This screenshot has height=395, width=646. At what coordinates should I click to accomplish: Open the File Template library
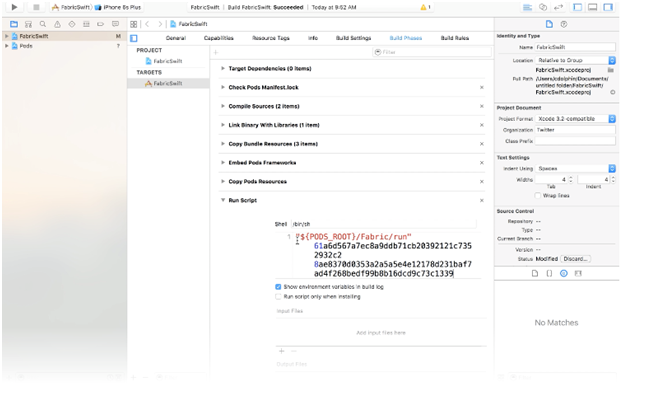tap(535, 273)
